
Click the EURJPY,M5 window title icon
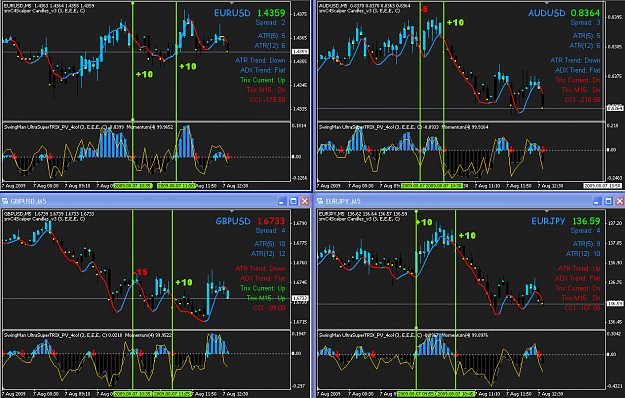[x=320, y=201]
